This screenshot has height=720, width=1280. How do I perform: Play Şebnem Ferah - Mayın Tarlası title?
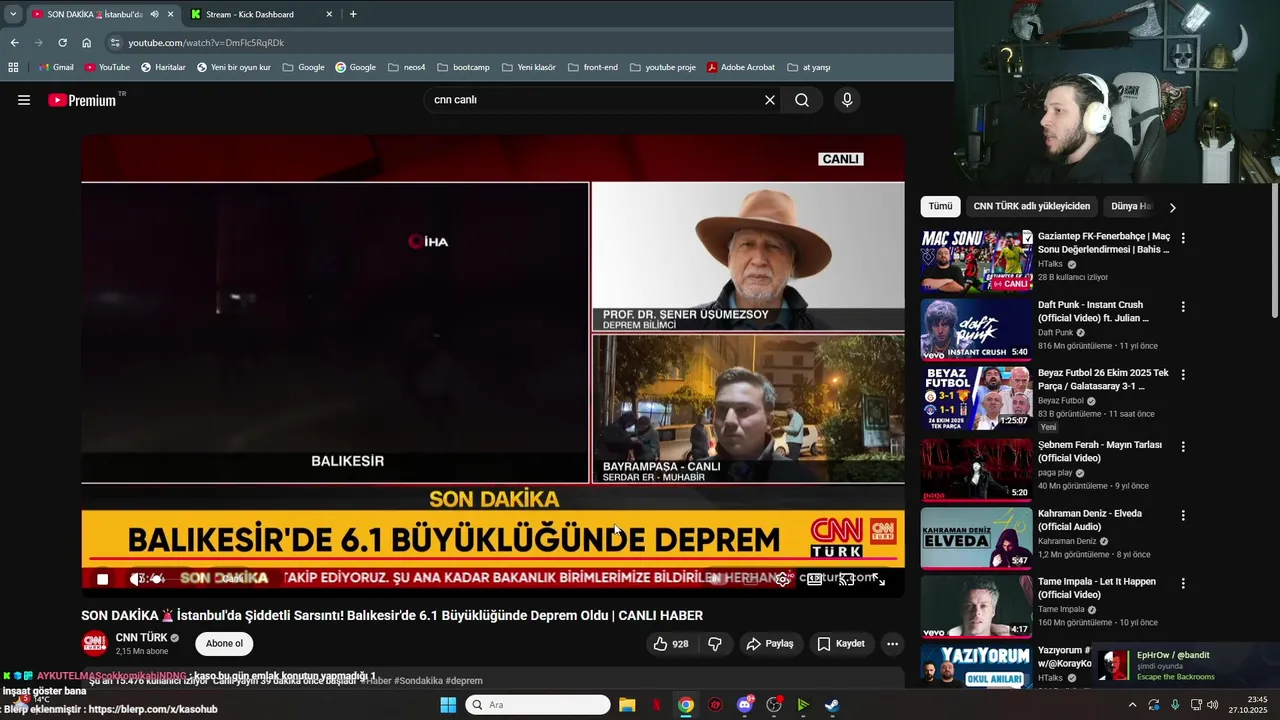pos(1100,451)
